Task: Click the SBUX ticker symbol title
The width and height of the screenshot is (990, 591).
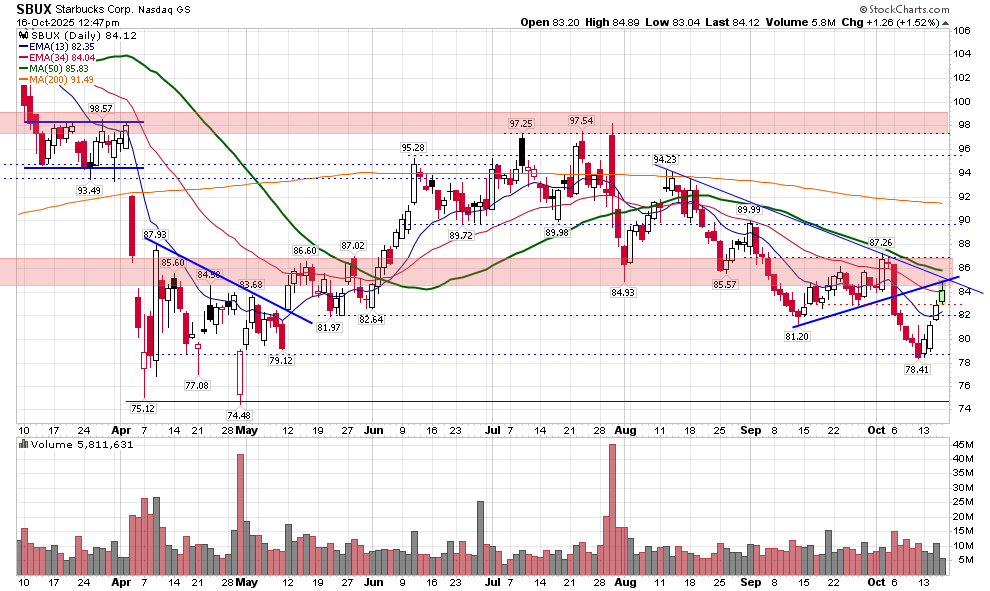Action: point(35,9)
